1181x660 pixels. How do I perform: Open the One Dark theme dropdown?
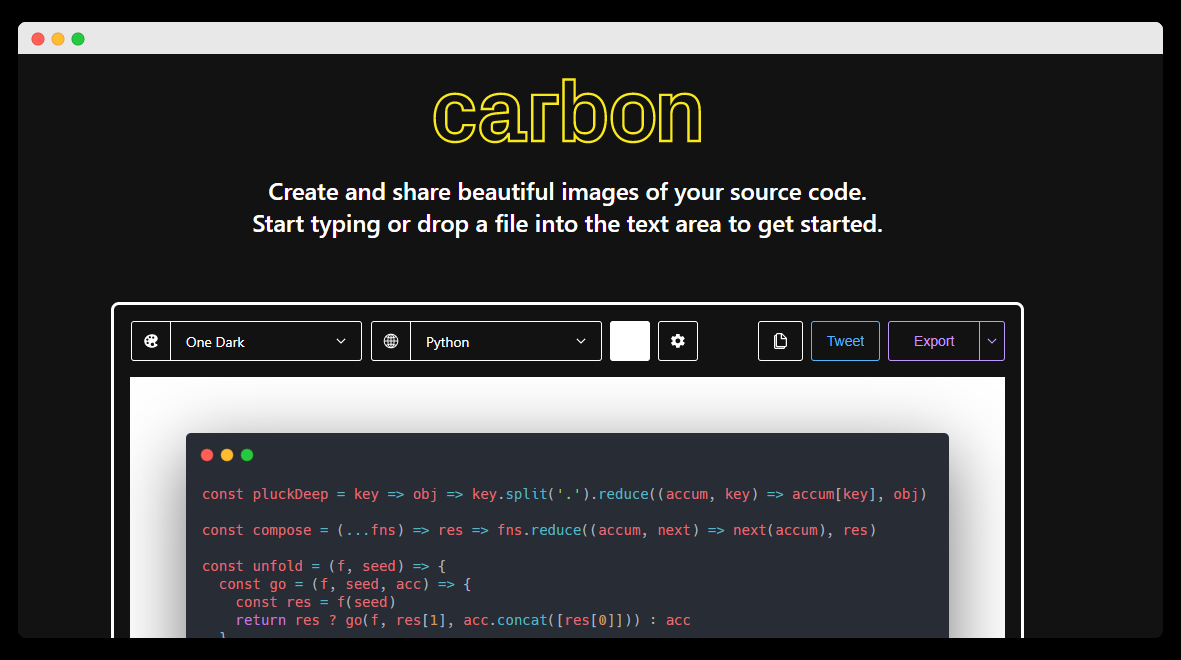tap(266, 341)
